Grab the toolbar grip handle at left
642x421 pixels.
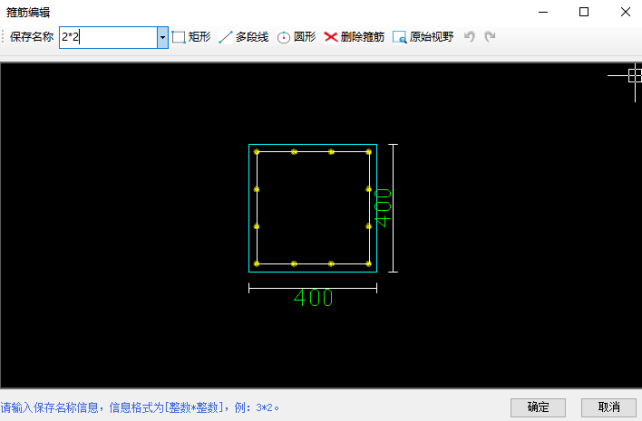tap(4, 37)
